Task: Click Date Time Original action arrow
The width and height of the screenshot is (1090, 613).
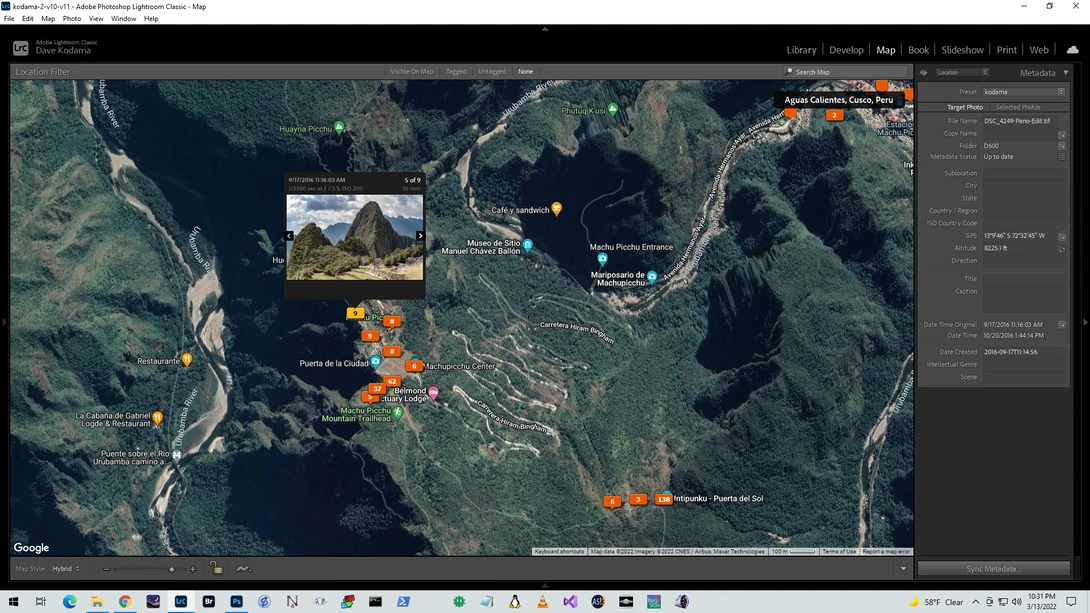Action: pyautogui.click(x=1061, y=325)
